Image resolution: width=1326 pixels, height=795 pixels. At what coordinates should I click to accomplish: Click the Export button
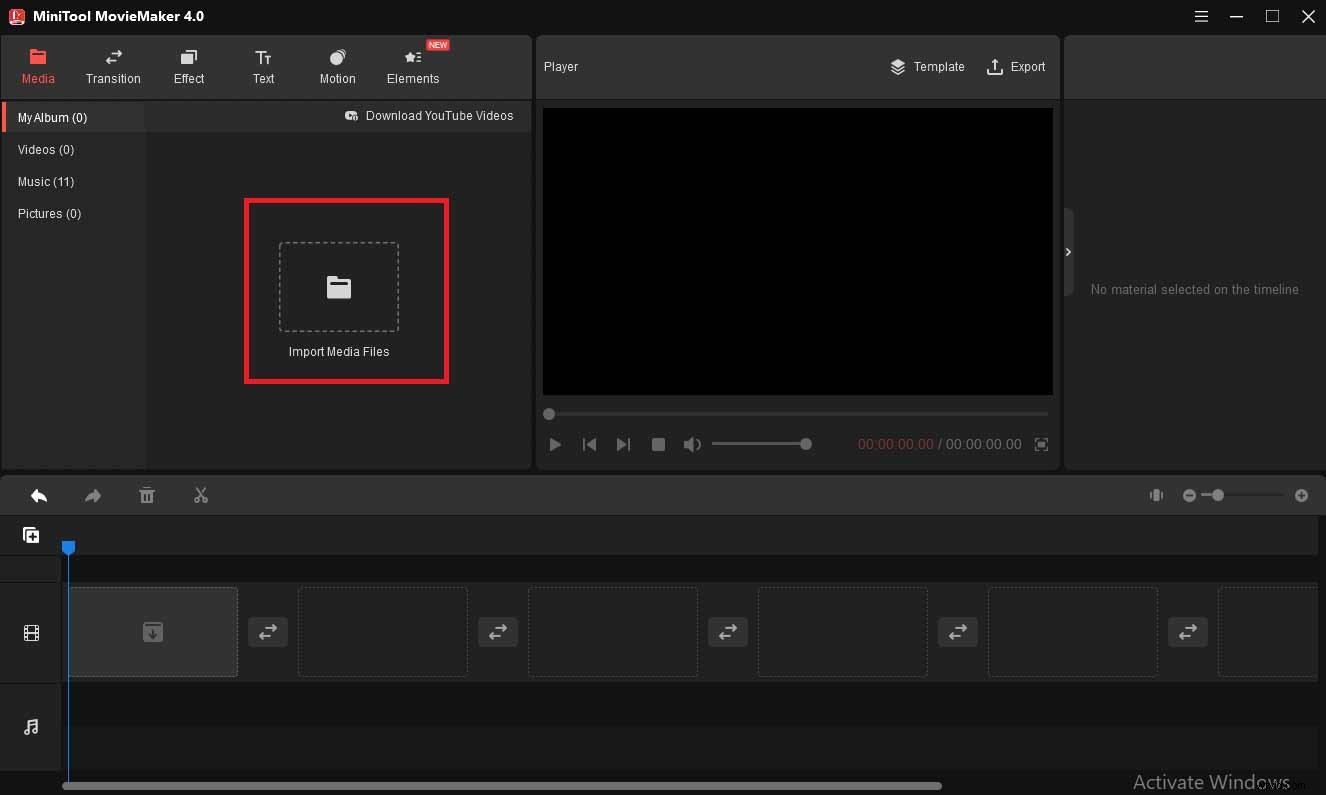pos(1016,67)
